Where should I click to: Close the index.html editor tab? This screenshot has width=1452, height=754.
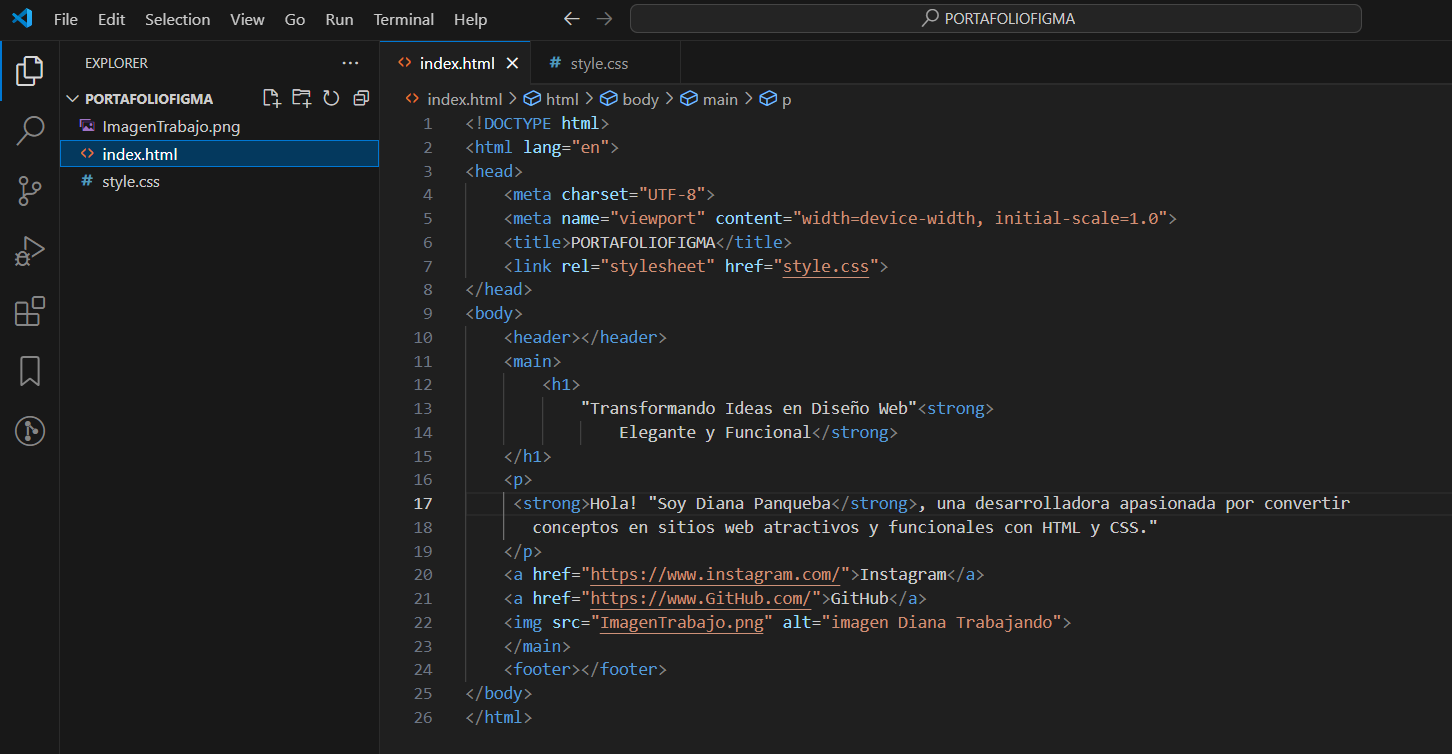click(512, 63)
